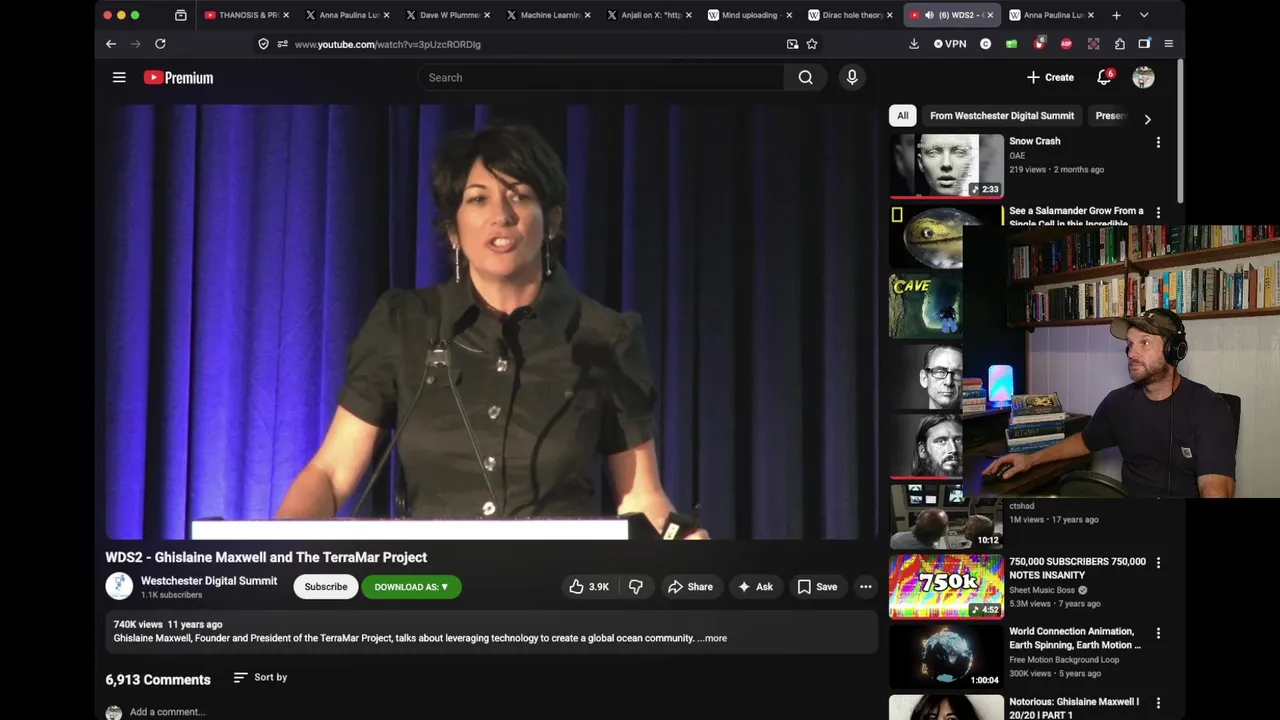Switch to Anjali on X tab
This screenshot has height=720, width=1280.
pyautogui.click(x=649, y=15)
